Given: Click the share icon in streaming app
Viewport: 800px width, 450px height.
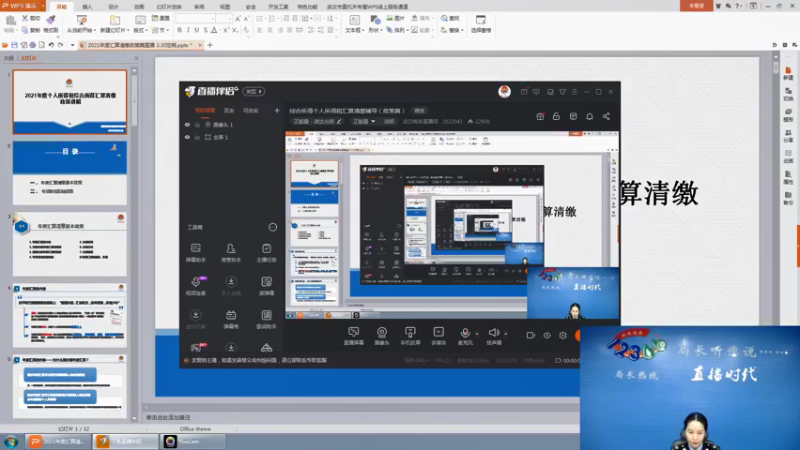Looking at the screenshot, I should [x=606, y=116].
